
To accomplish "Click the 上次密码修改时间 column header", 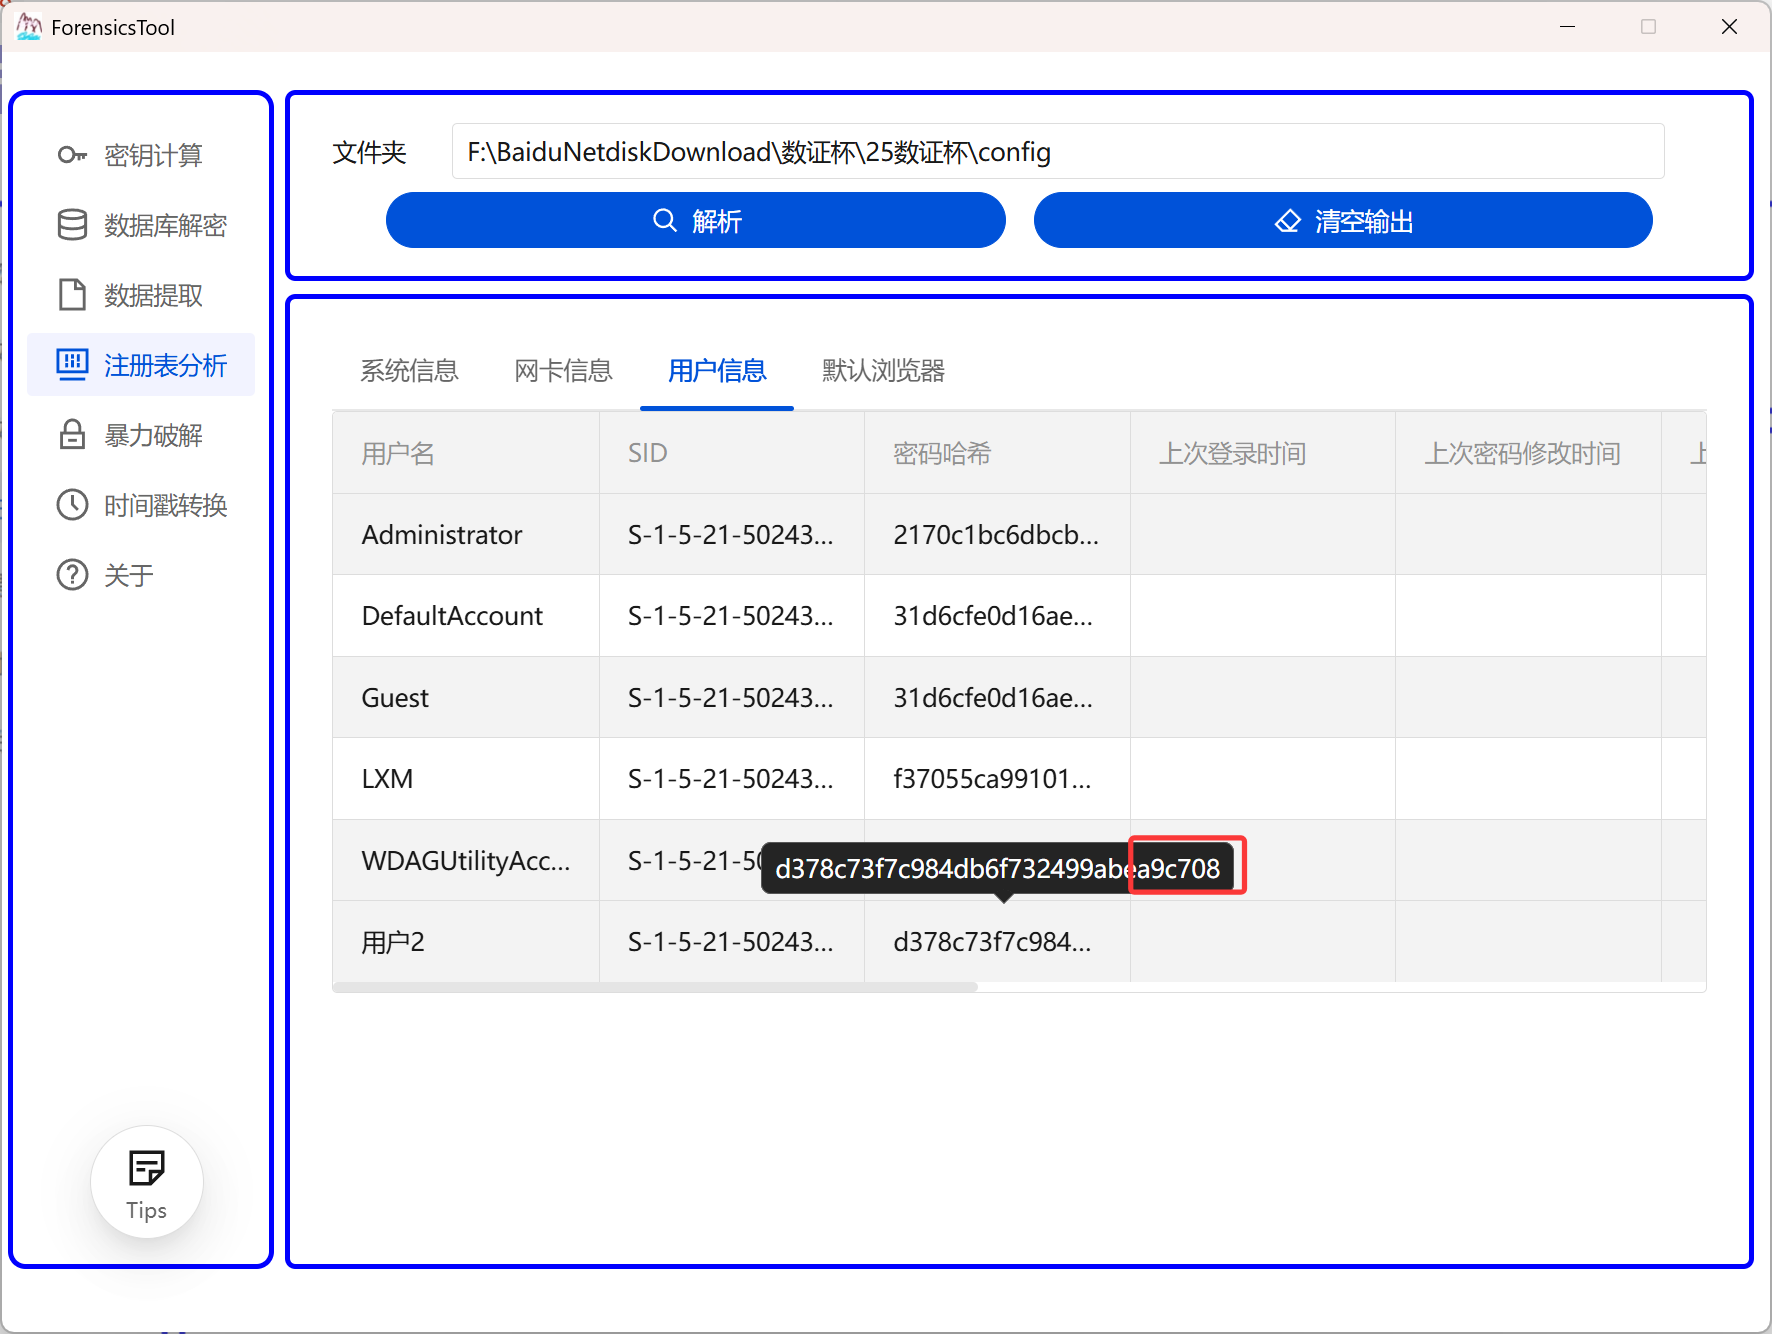I will click(x=1528, y=453).
